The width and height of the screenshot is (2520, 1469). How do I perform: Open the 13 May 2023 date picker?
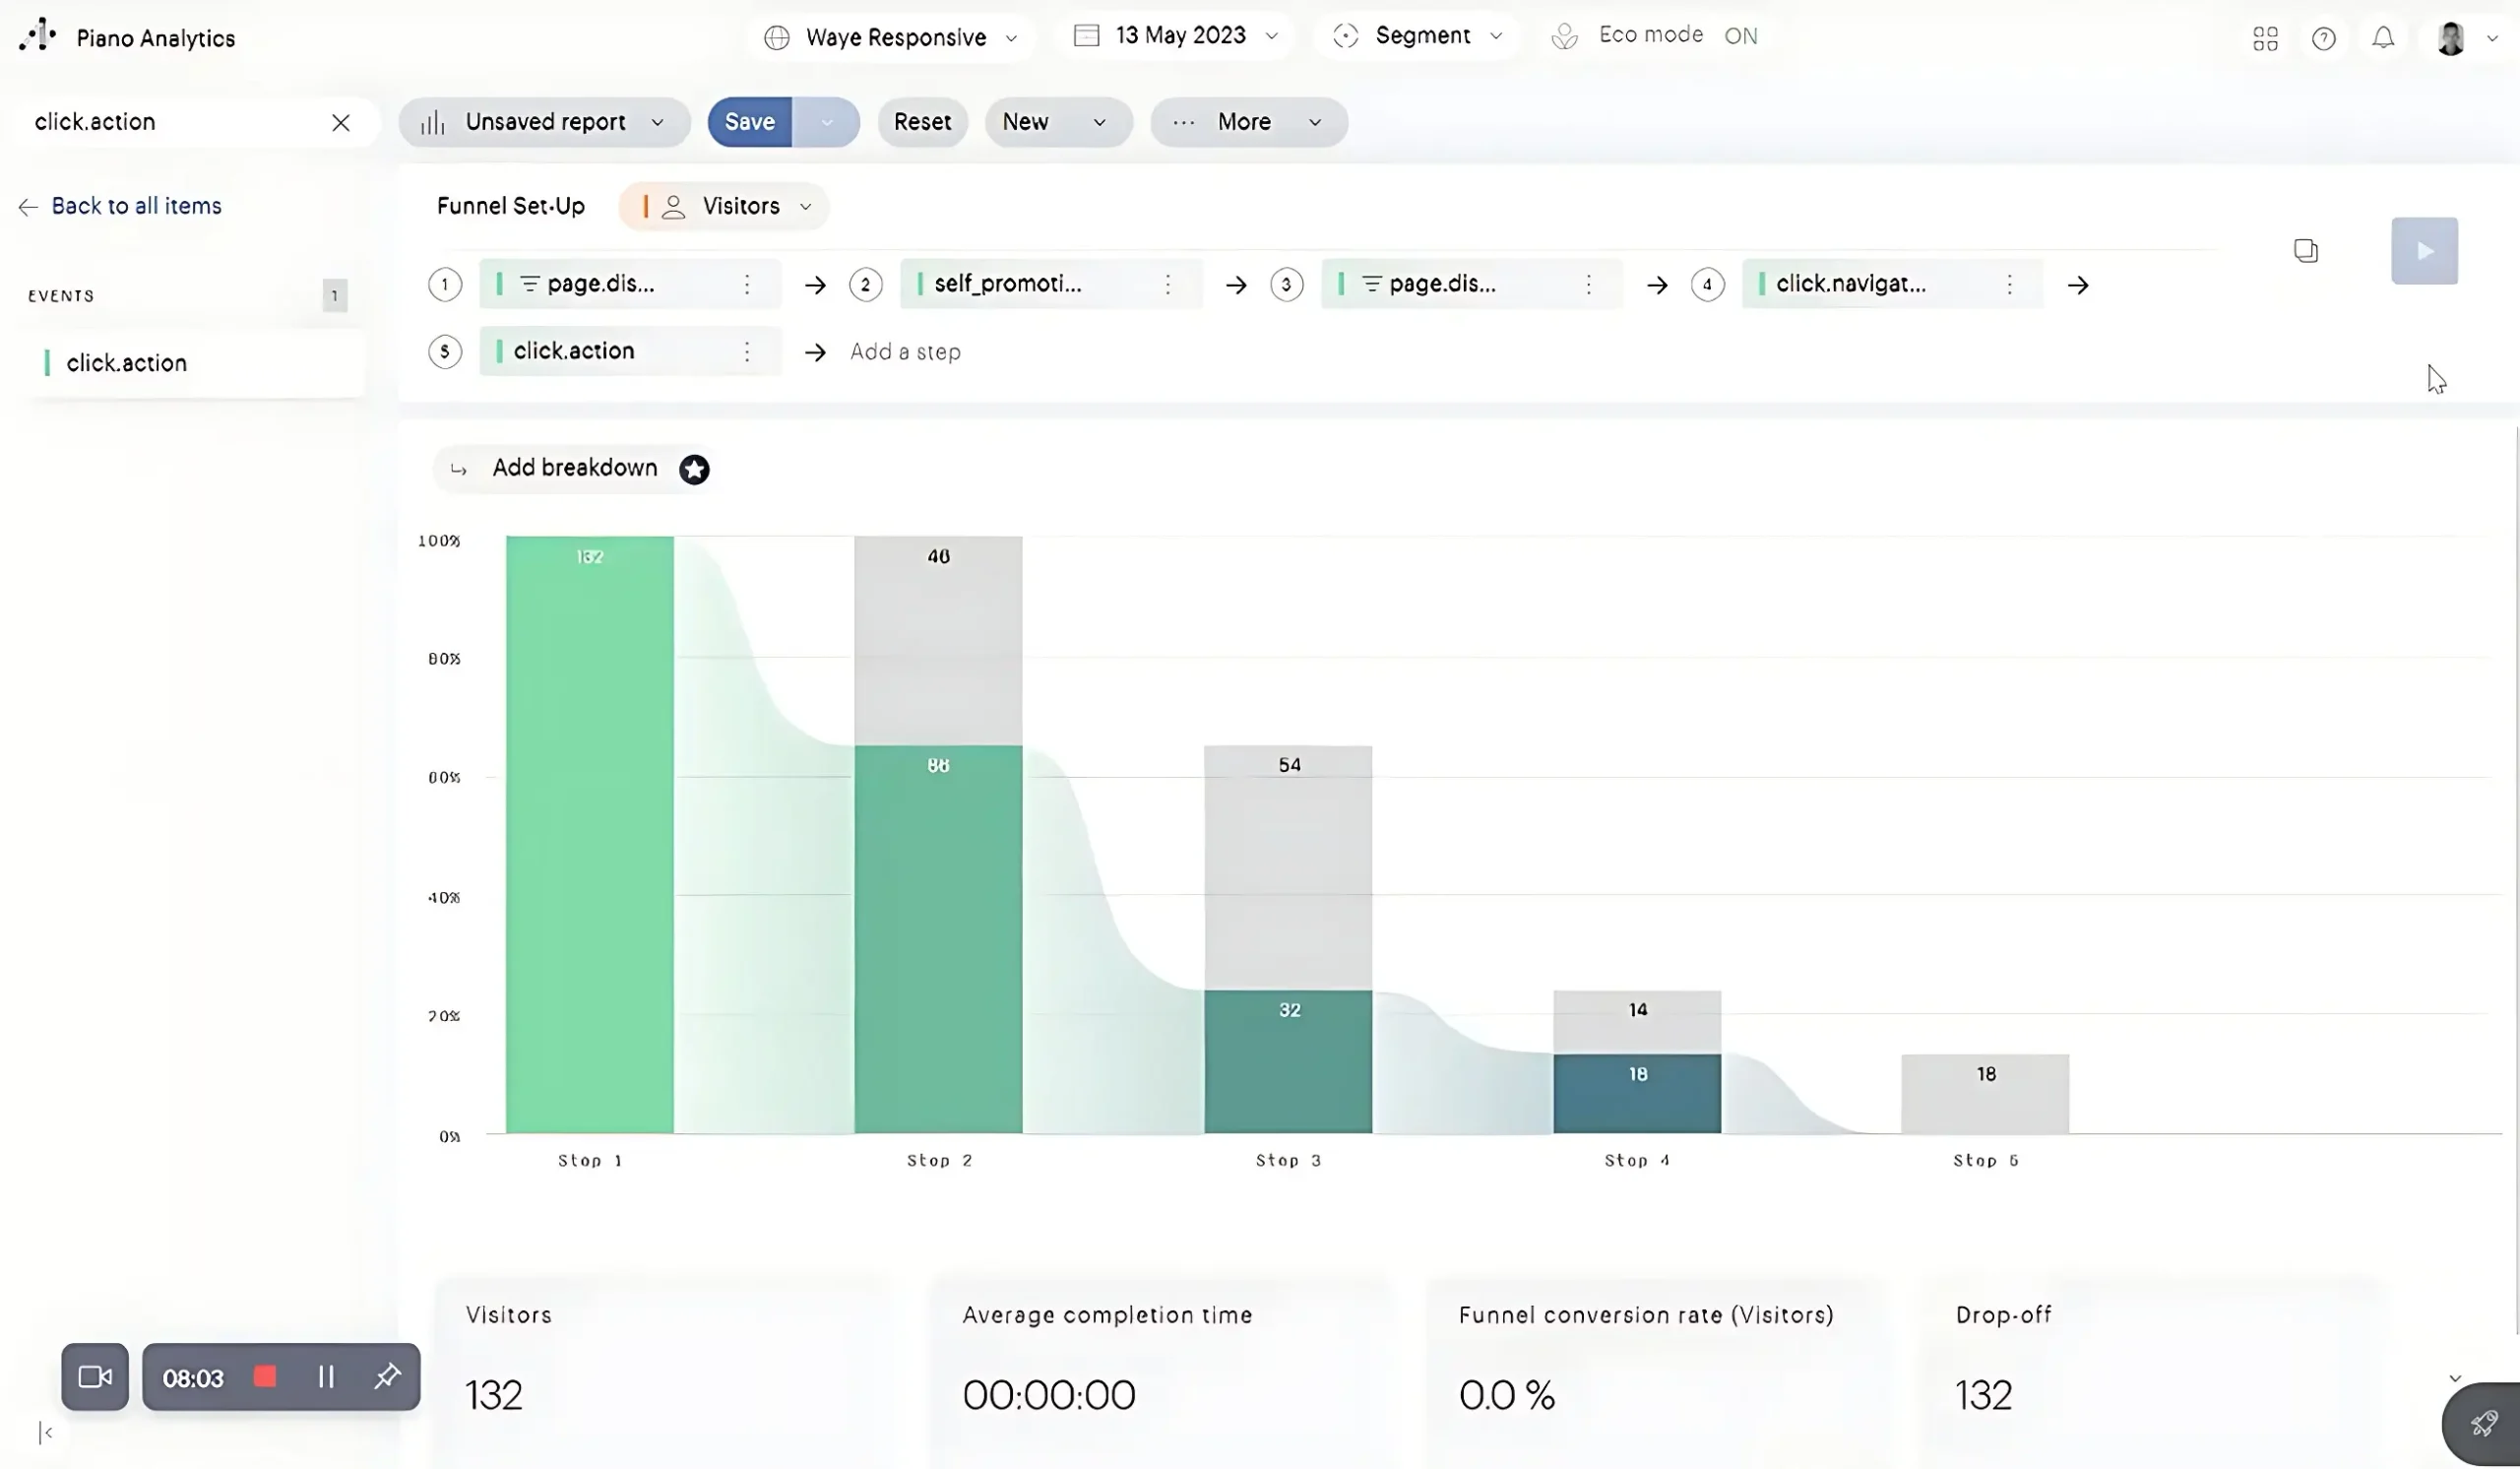pyautogui.click(x=1178, y=36)
